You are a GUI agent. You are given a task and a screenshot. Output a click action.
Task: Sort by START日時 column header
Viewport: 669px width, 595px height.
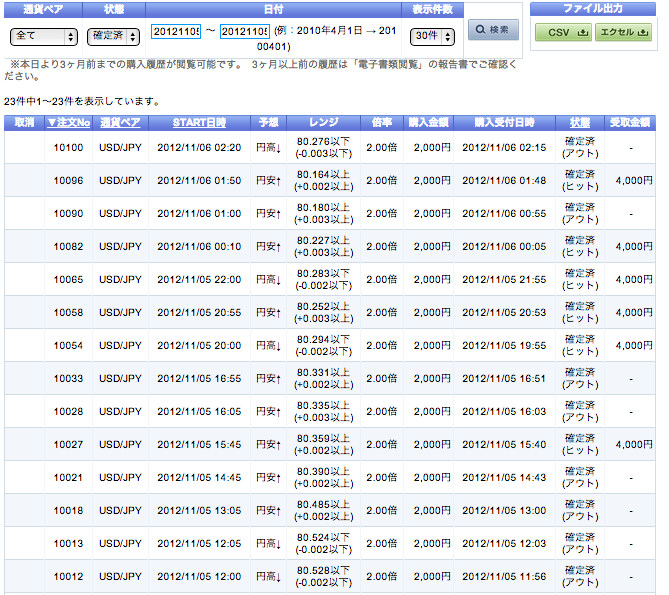pos(199,123)
